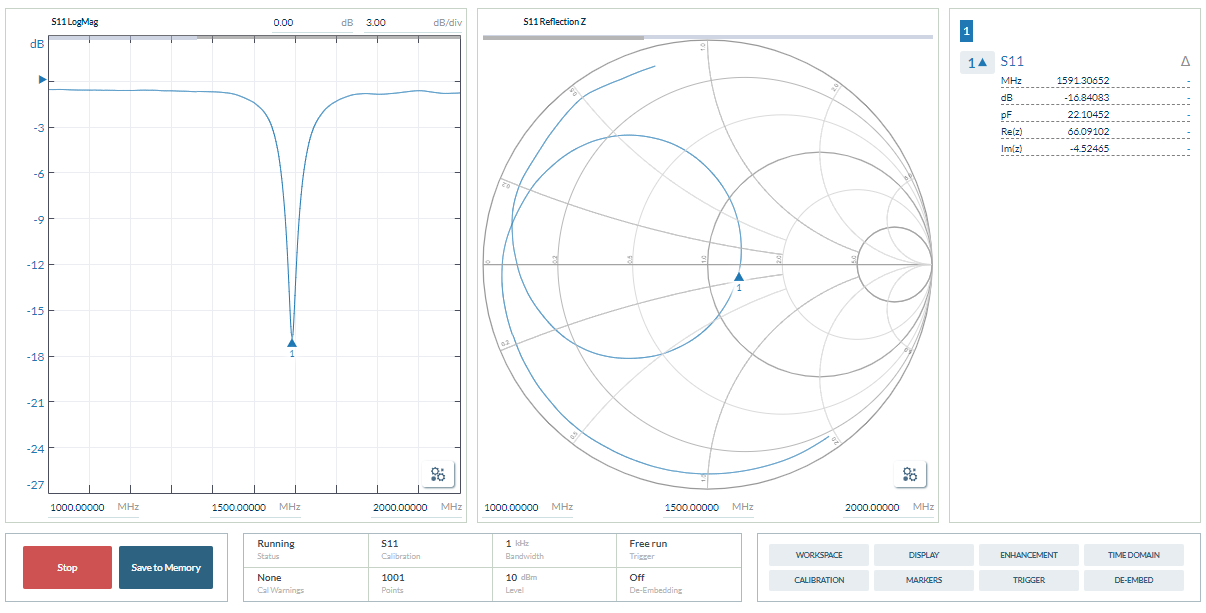
Task: Click the S11 Reflection Z trace title
Action: [x=555, y=21]
